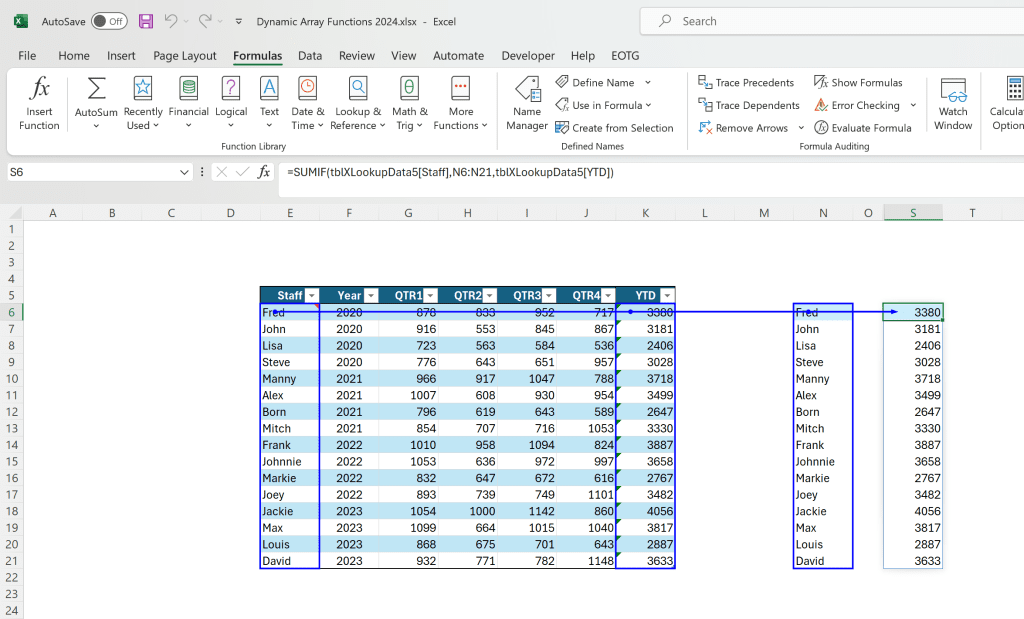Viewport: 1024px width, 619px height.
Task: Open the Staff column filter dropdown
Action: click(x=311, y=295)
